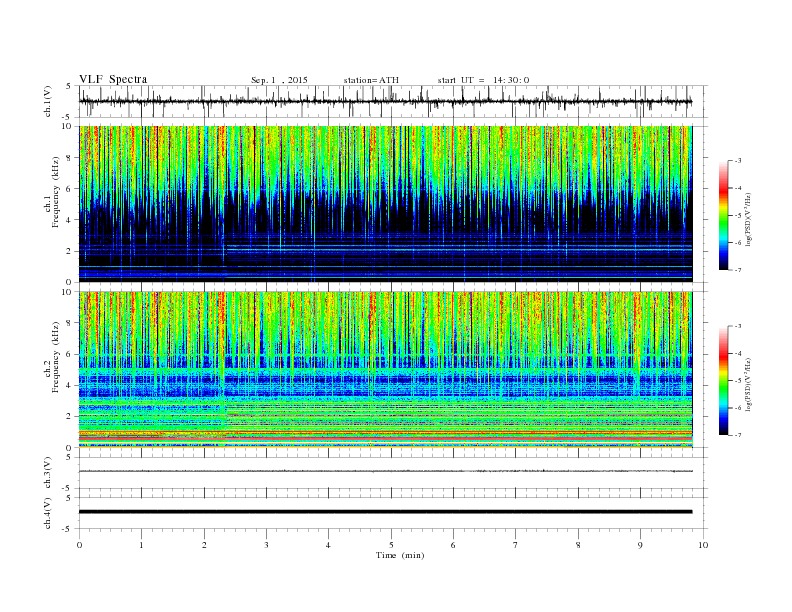The height and width of the screenshot is (612, 792).
Task: Select the ch.1 colorbar "log(PSD)(V²/Hz)" label
Action: (747, 218)
